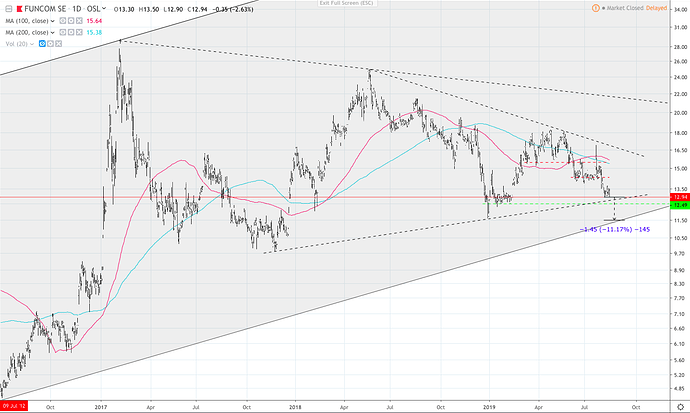Open the MA (200, close) indicator dropdown
The width and height of the screenshot is (690, 413).
tap(52, 33)
